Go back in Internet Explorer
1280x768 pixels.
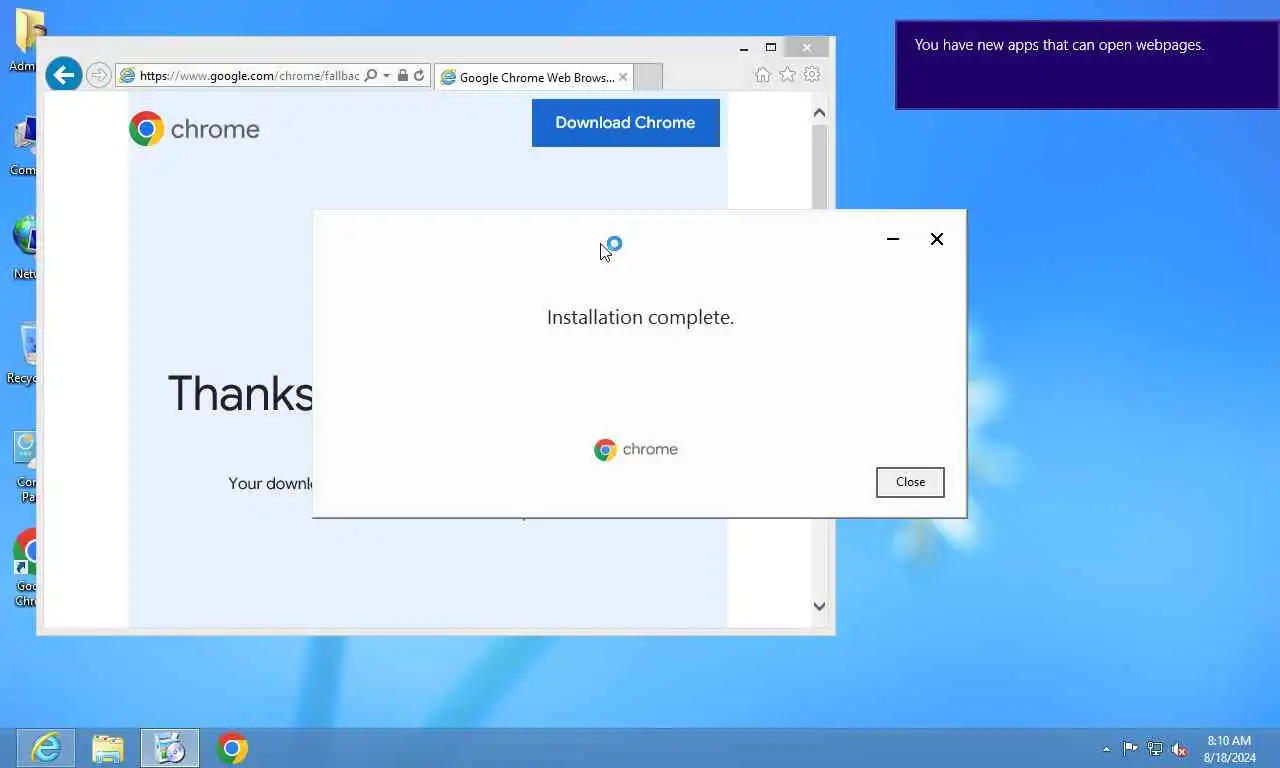(x=63, y=74)
